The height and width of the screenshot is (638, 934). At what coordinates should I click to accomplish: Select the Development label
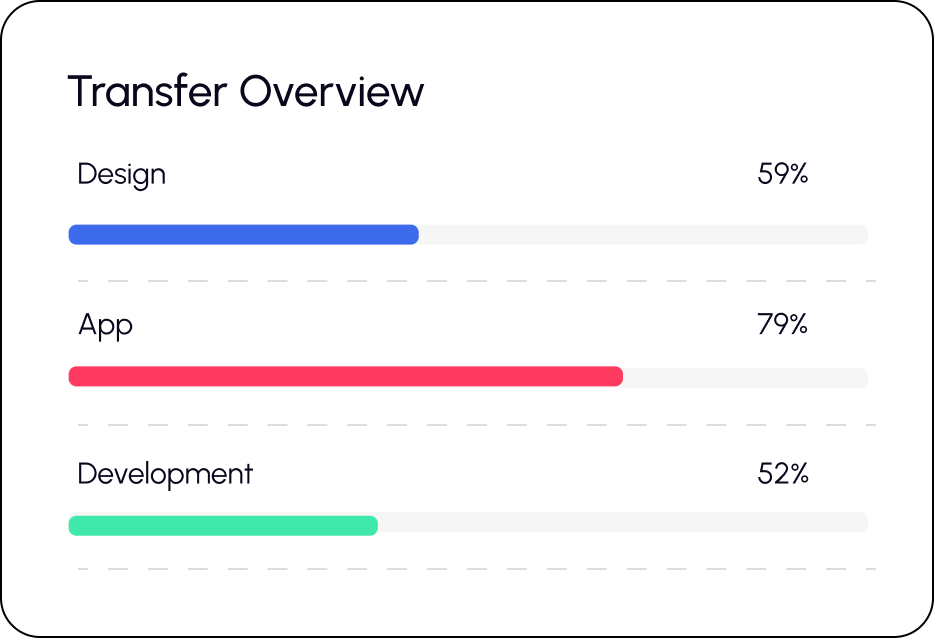[x=165, y=474]
